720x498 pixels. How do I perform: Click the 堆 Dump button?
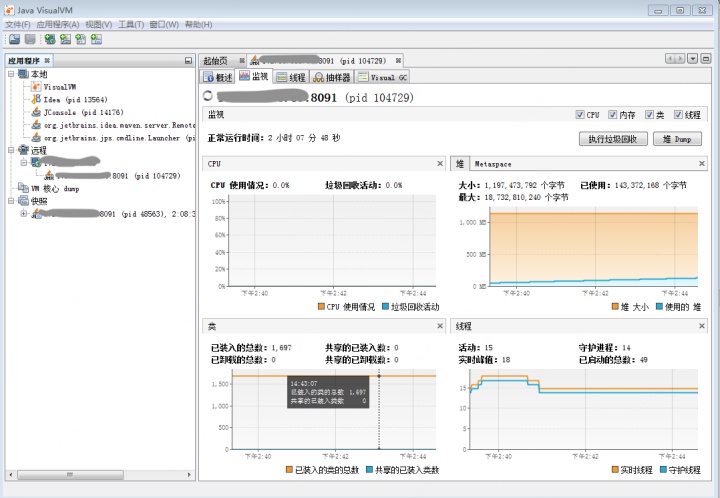pos(677,139)
